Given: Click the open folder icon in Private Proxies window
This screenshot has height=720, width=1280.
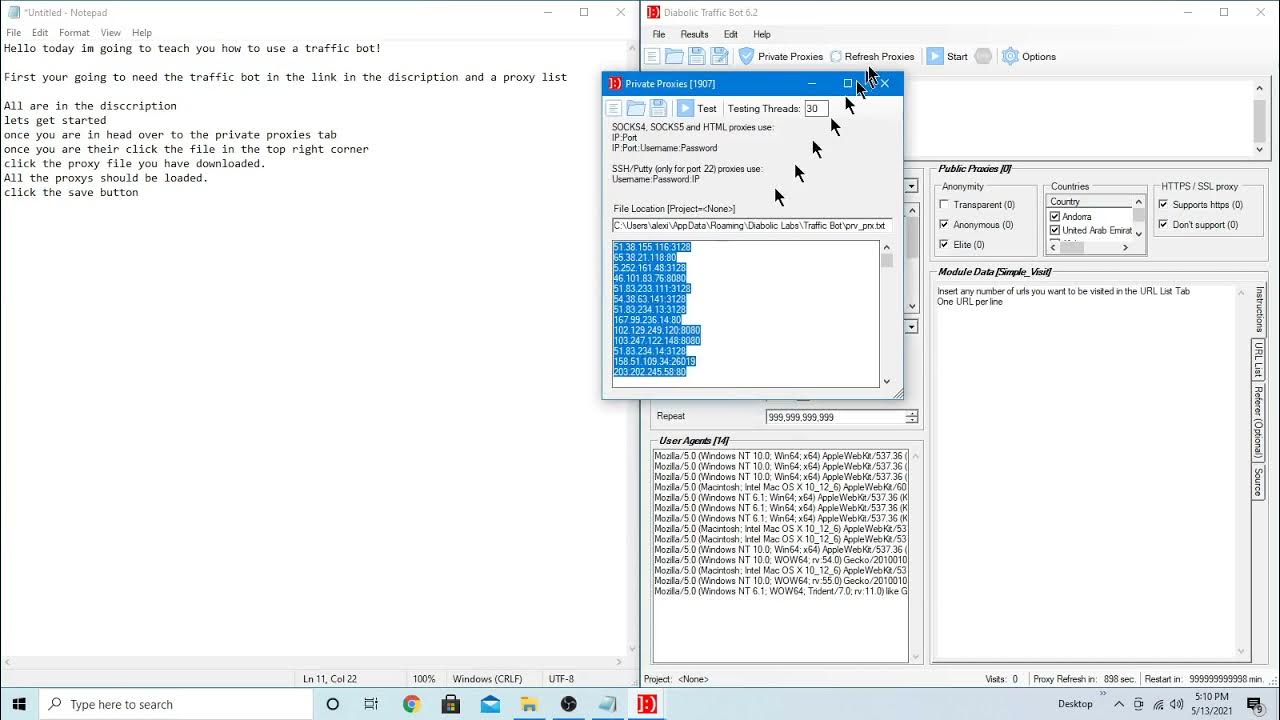Looking at the screenshot, I should click(x=636, y=108).
